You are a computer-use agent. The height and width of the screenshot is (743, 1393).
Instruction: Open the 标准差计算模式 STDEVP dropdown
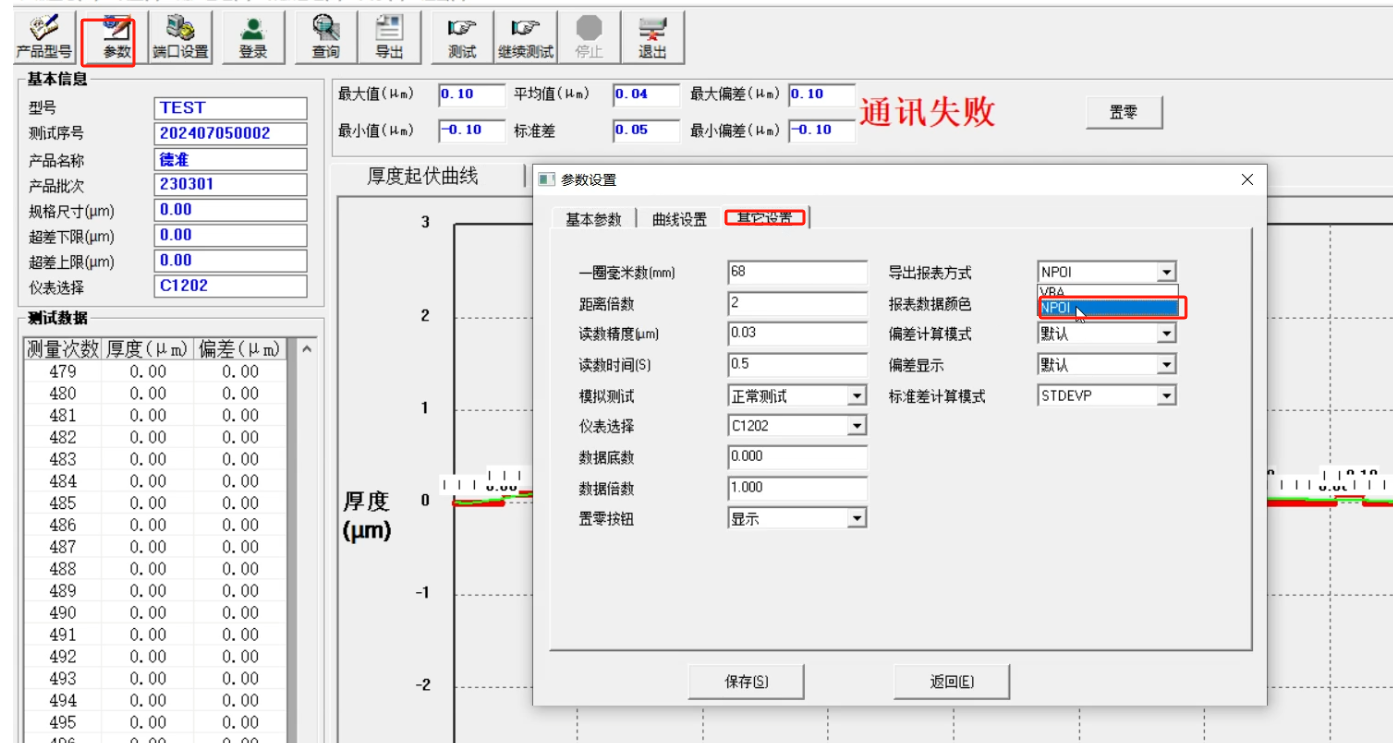[x=1166, y=396]
